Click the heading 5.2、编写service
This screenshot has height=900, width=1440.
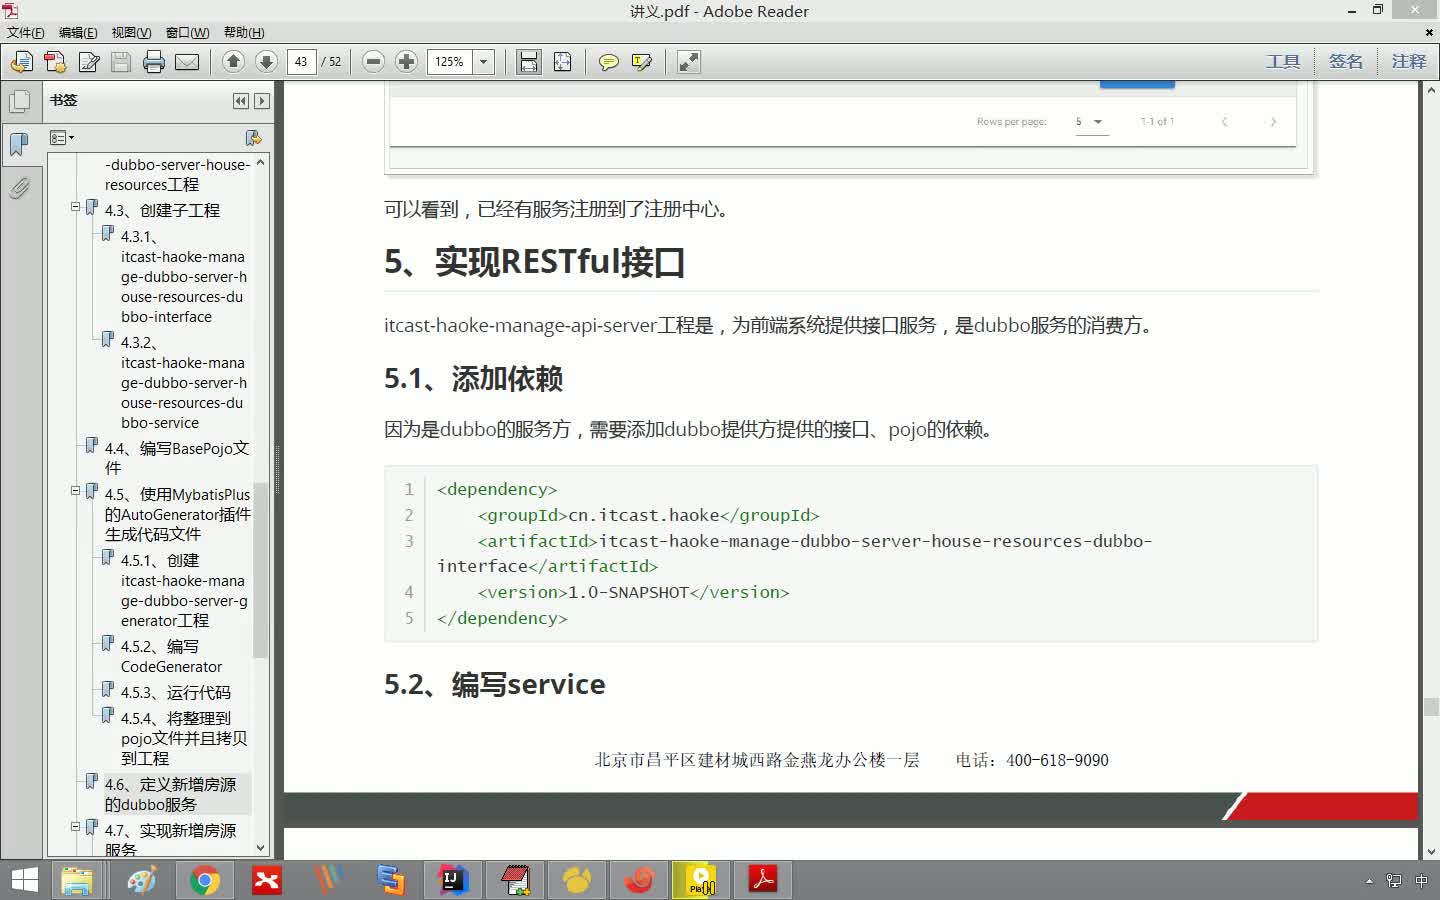495,684
